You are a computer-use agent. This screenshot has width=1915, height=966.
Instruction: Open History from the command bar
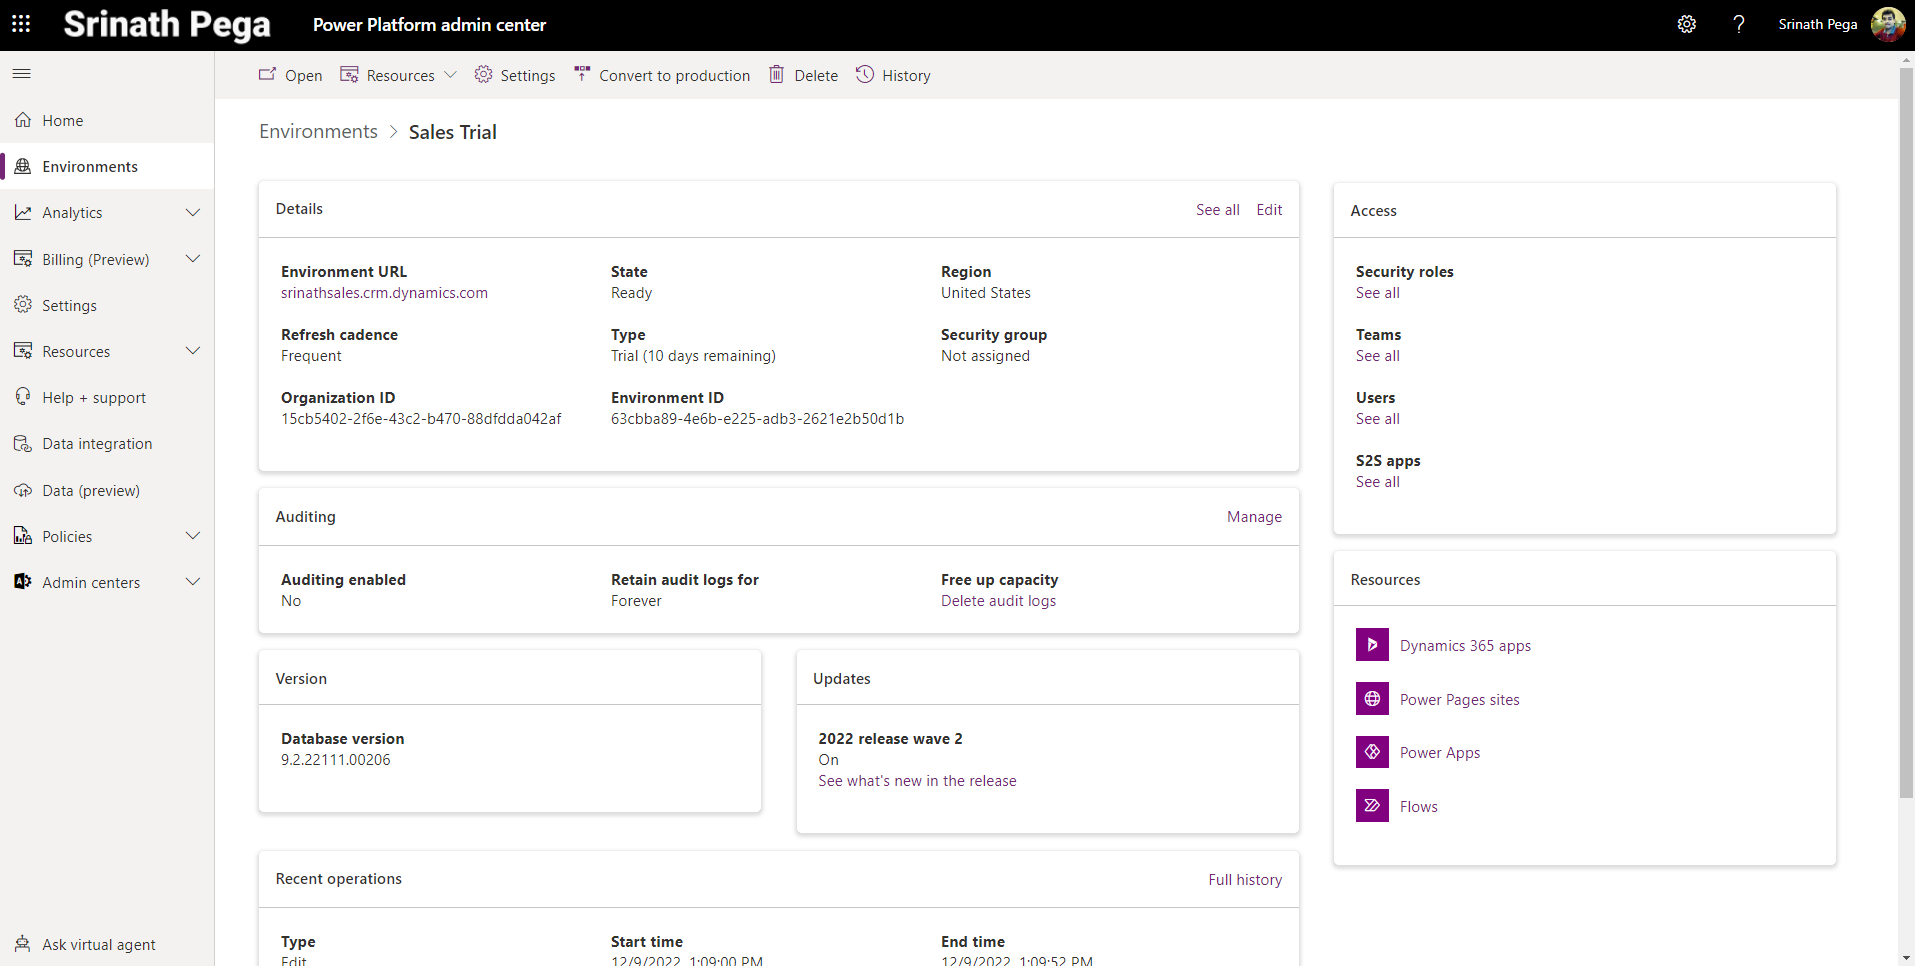(893, 75)
